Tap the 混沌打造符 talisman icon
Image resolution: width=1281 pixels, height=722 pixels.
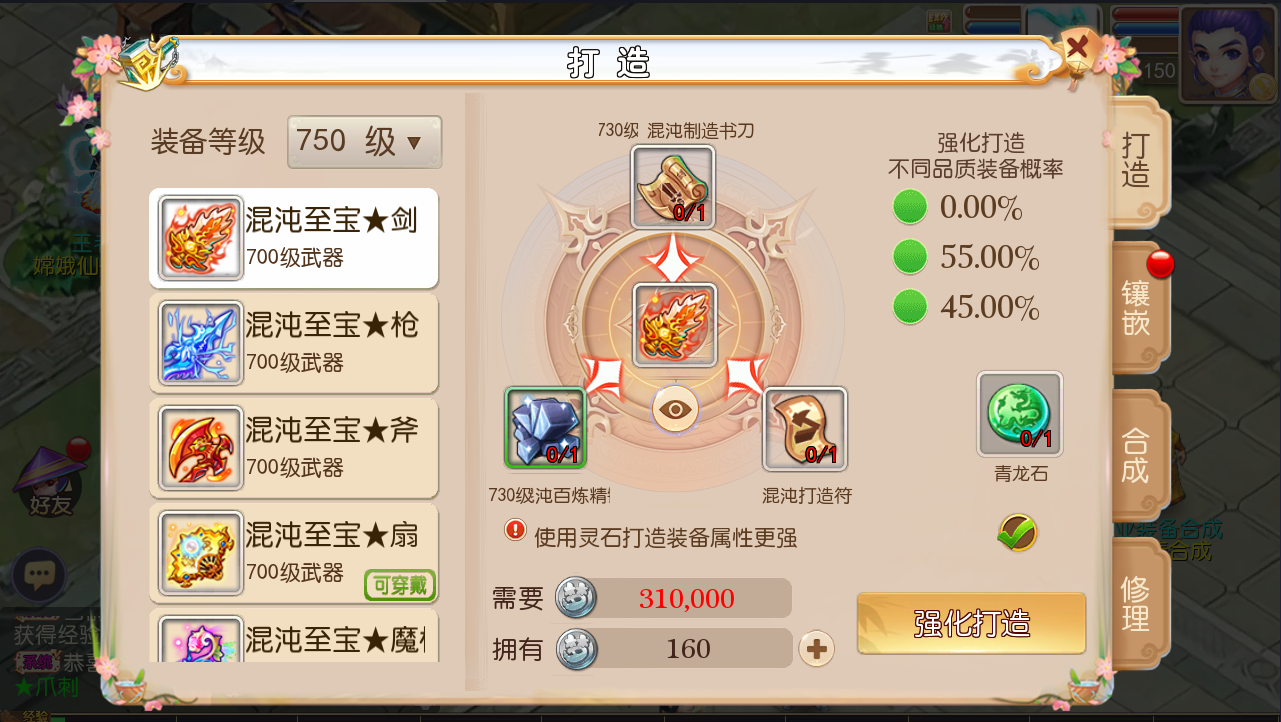805,429
